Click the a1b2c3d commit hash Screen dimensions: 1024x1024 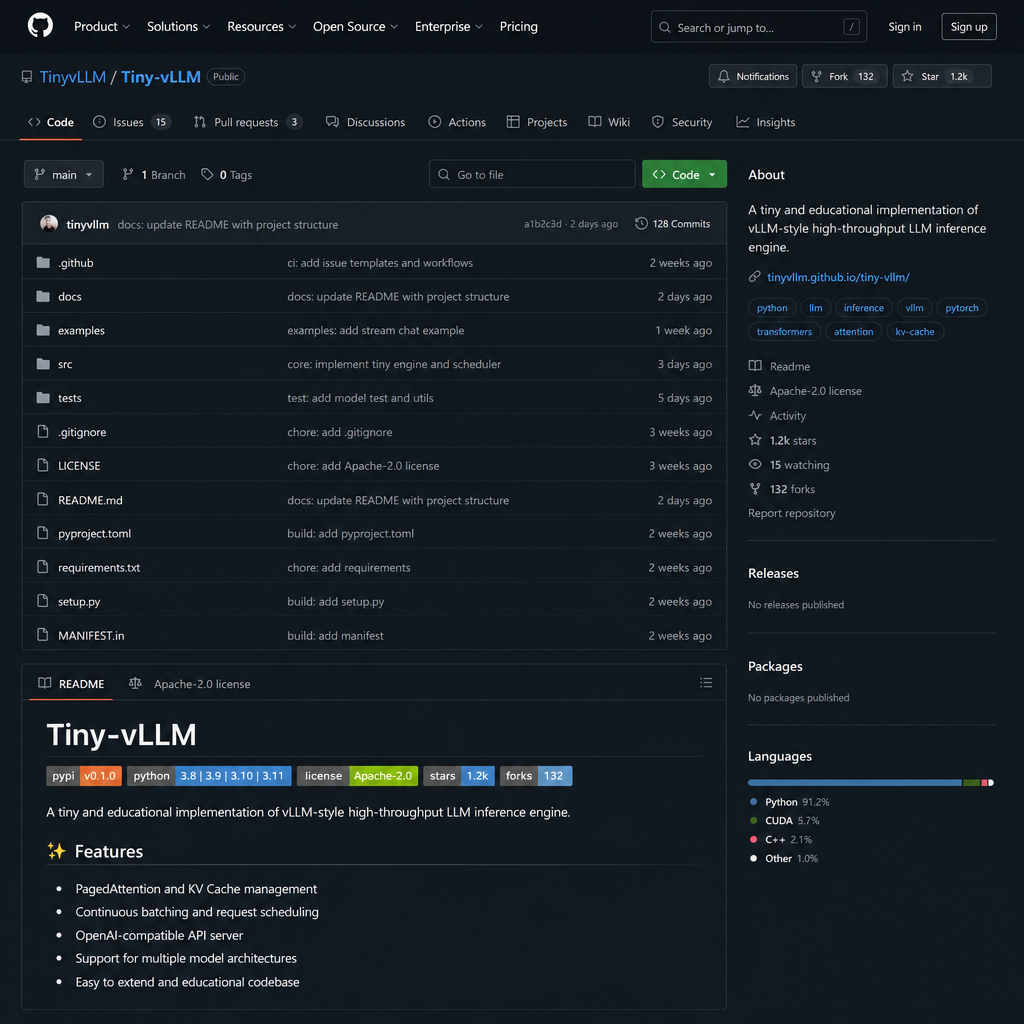coord(542,224)
